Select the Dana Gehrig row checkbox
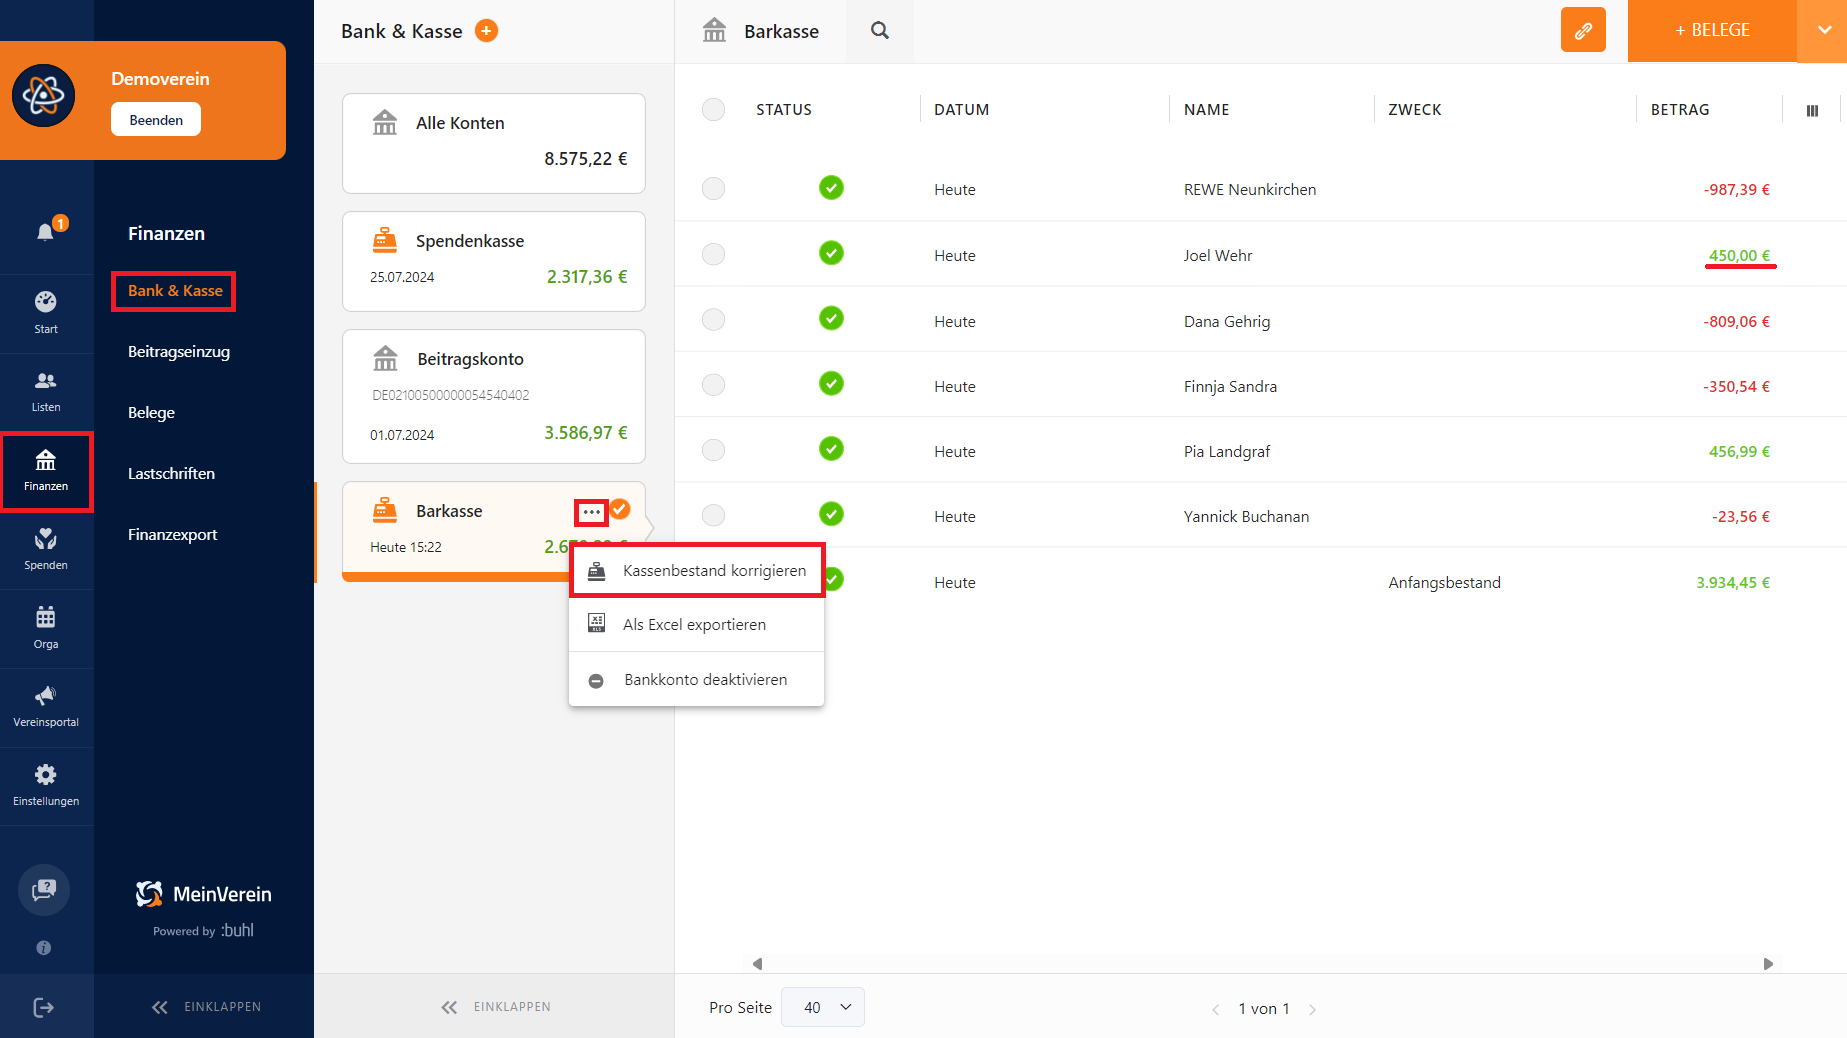Viewport: 1847px width, 1038px height. tap(713, 320)
